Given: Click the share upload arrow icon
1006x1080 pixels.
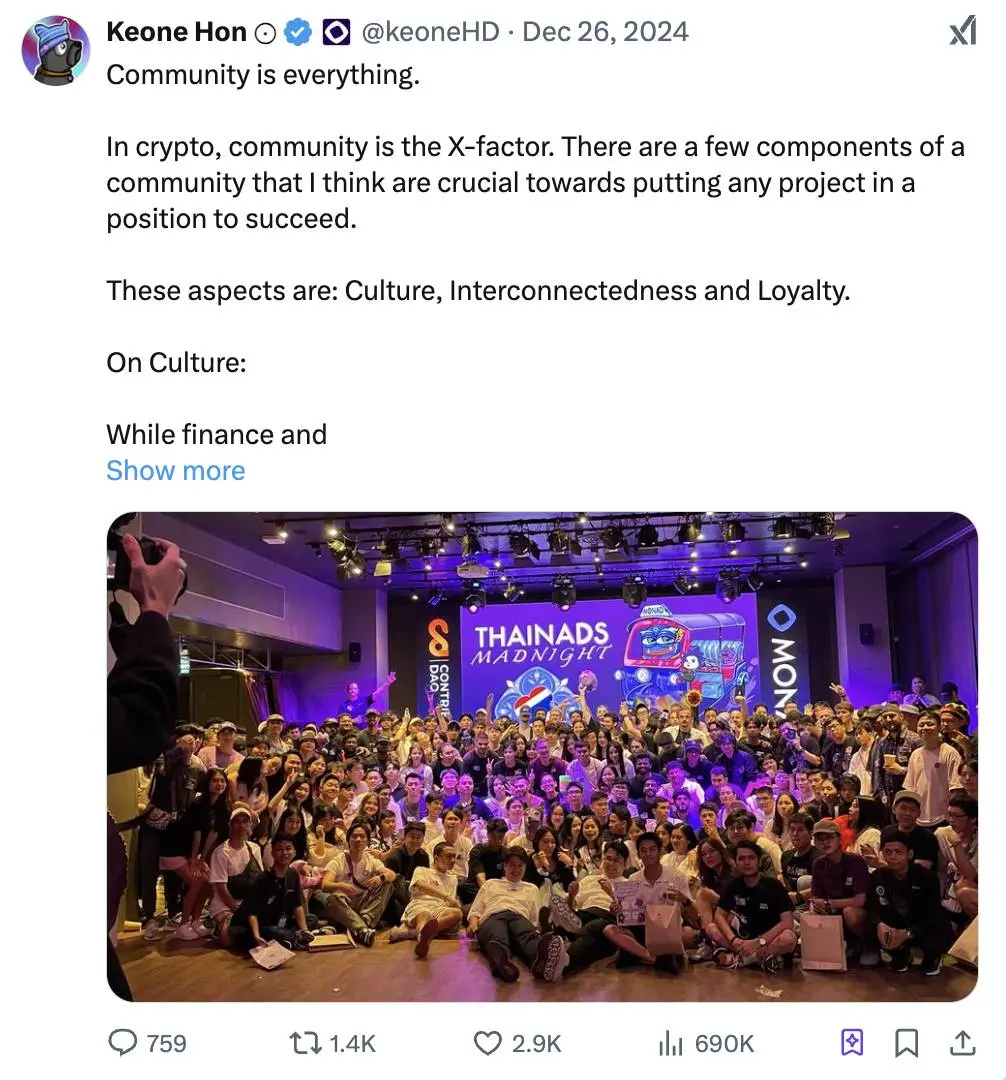Looking at the screenshot, I should (x=961, y=1043).
